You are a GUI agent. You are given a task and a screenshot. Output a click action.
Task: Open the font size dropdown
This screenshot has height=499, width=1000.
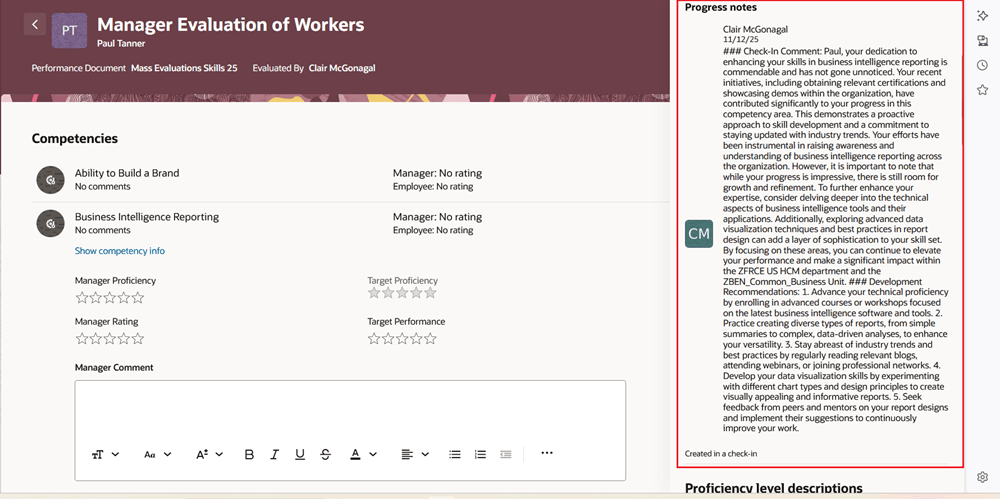click(209, 454)
